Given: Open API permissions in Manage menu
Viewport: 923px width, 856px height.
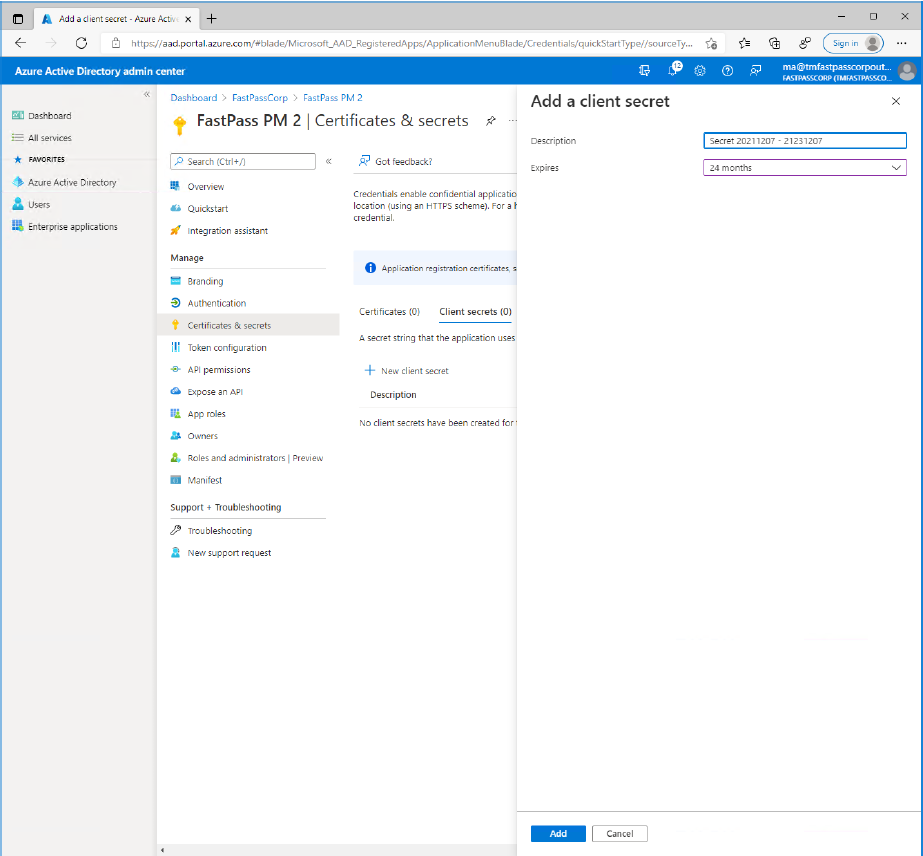Looking at the screenshot, I should pyautogui.click(x=219, y=370).
